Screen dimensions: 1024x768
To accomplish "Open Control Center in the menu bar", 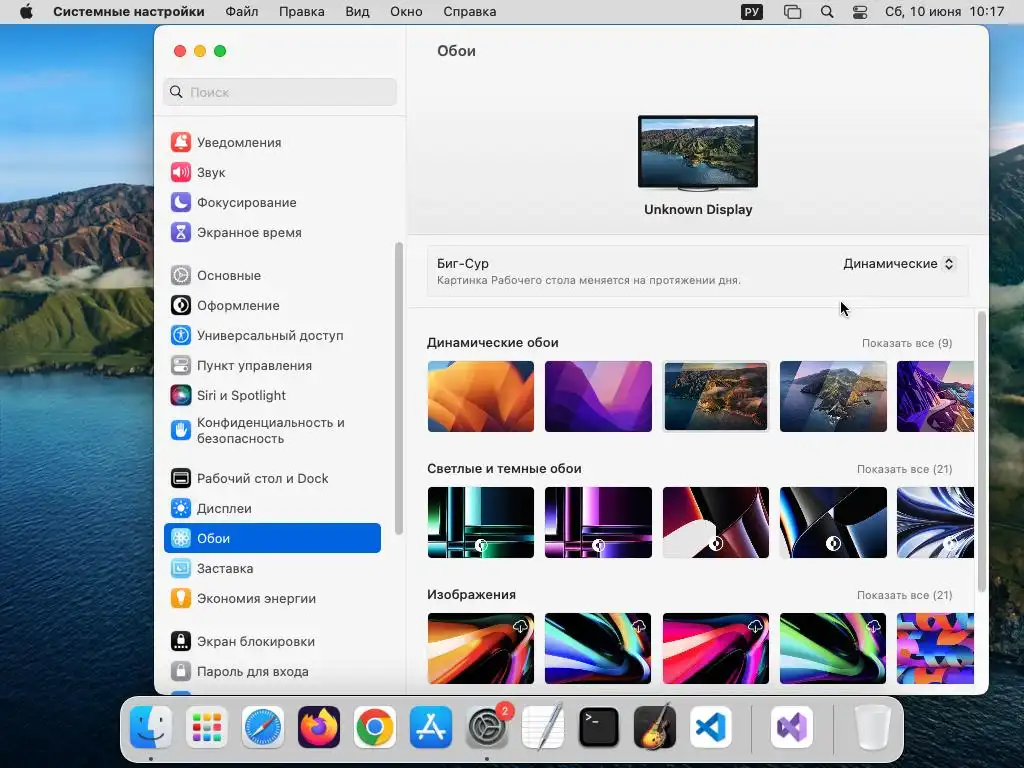I will 860,12.
